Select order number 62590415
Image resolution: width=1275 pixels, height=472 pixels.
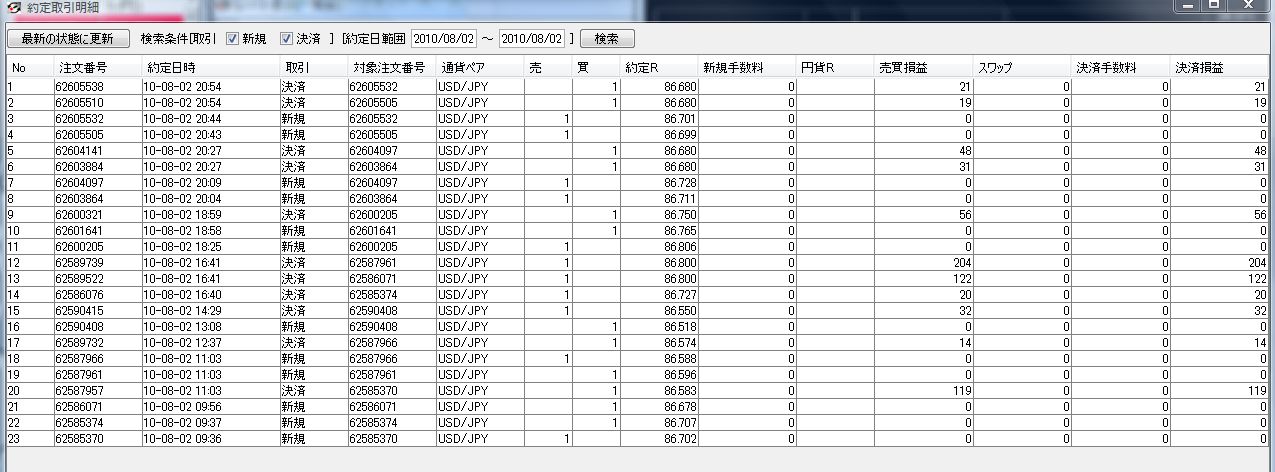(80, 310)
